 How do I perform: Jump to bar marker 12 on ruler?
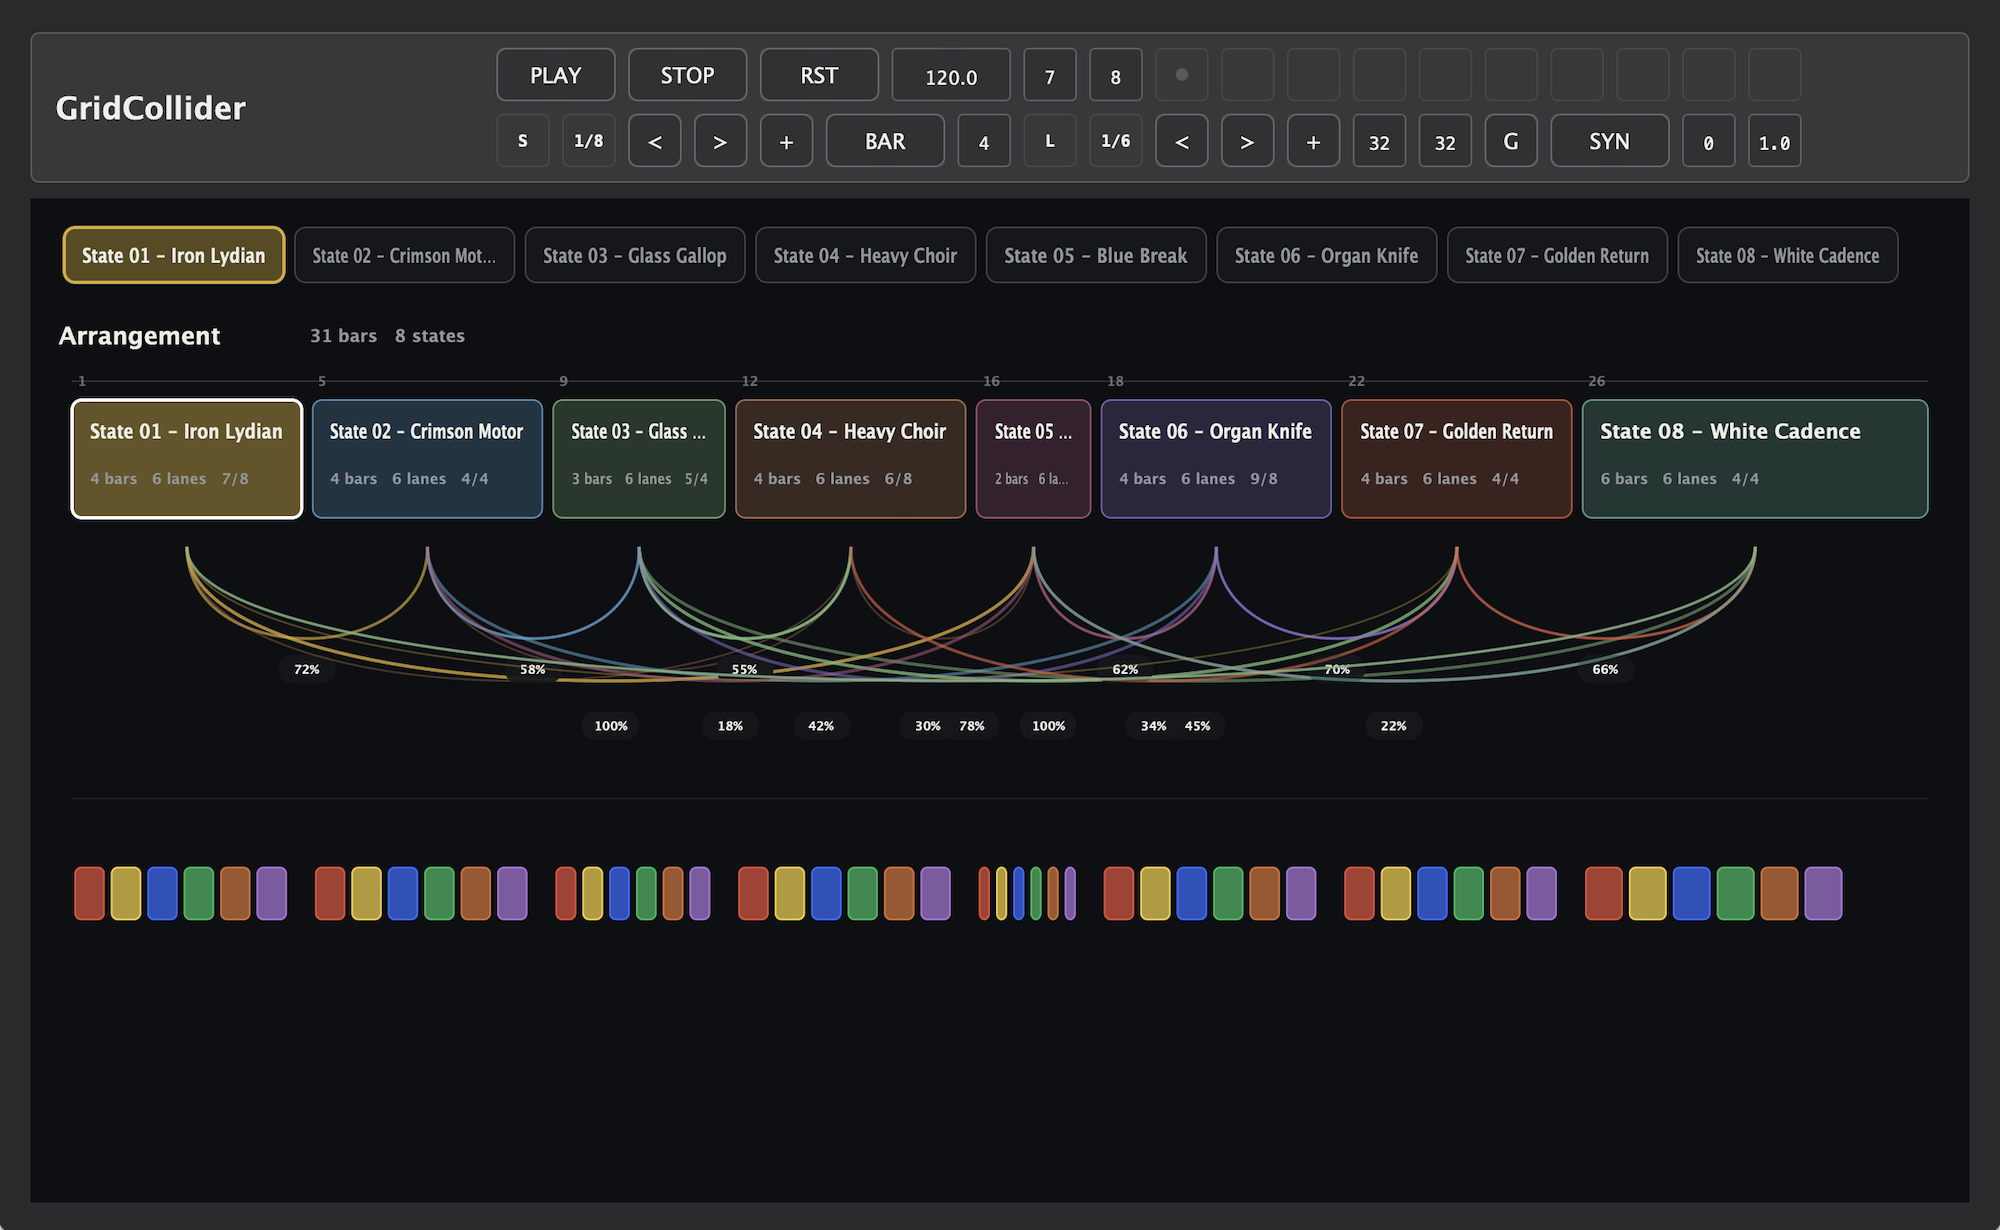point(750,381)
